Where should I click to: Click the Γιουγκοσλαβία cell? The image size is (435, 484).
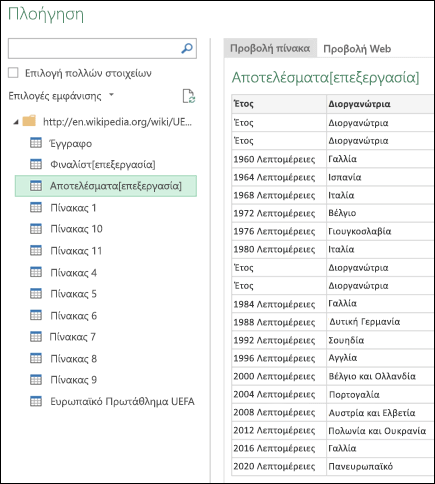pyautogui.click(x=380, y=231)
